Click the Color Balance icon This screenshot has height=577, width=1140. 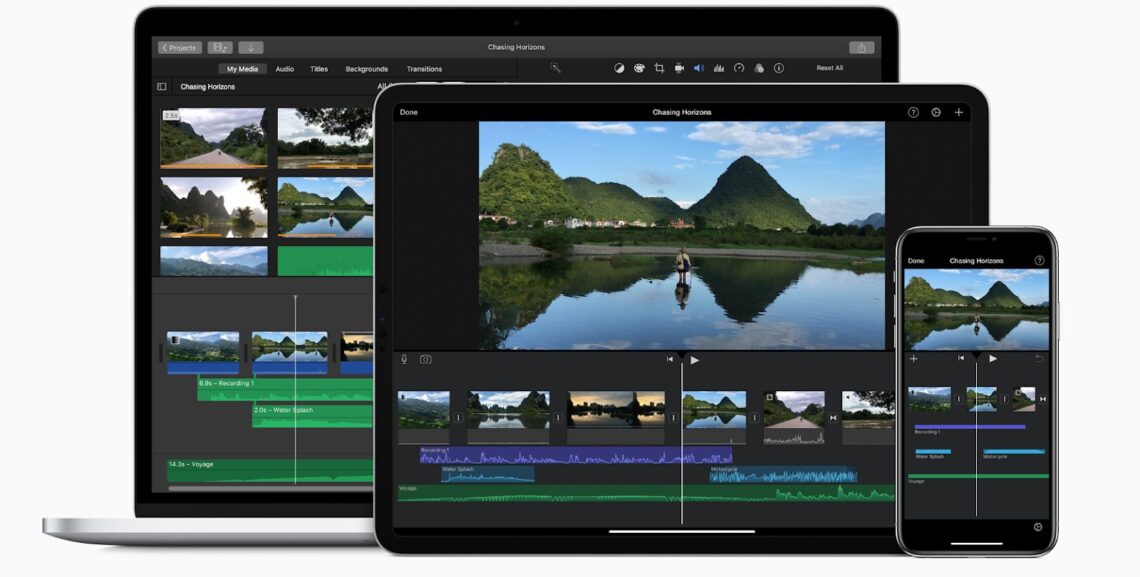point(618,68)
